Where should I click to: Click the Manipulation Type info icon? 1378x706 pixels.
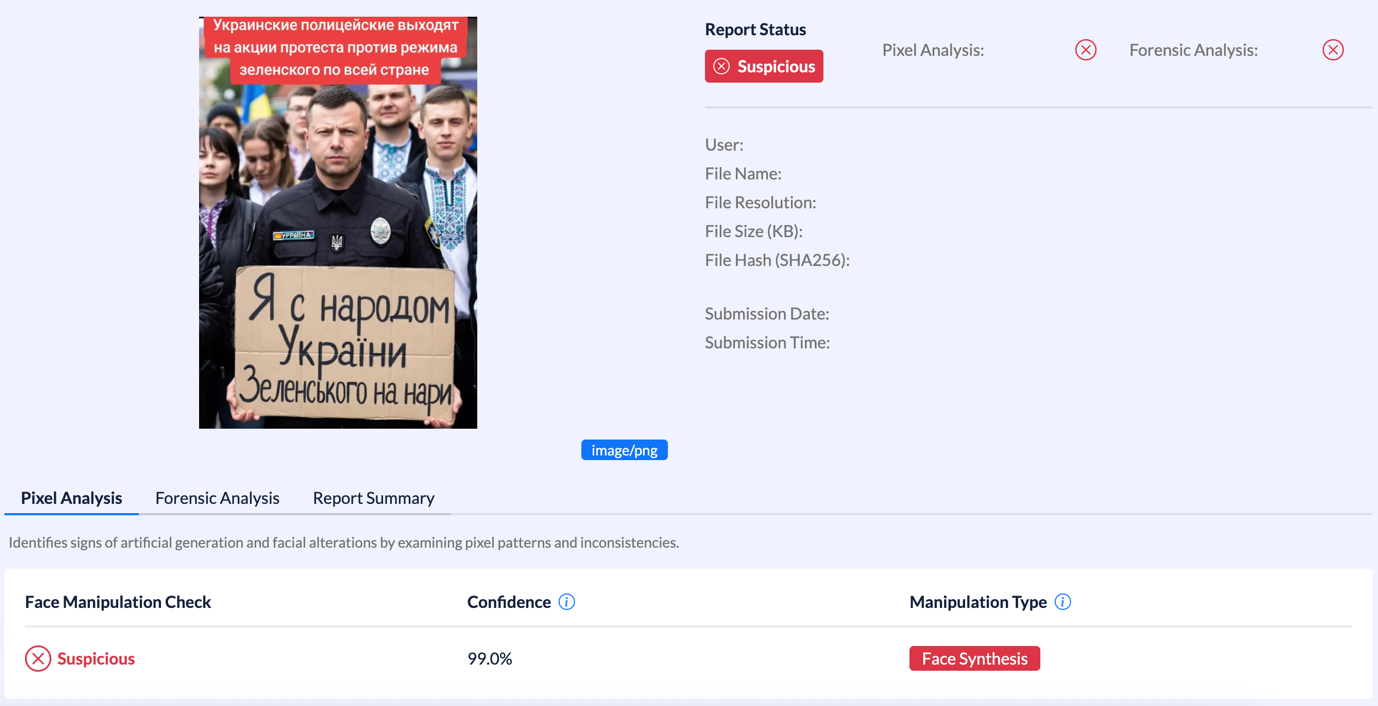pyautogui.click(x=1063, y=602)
